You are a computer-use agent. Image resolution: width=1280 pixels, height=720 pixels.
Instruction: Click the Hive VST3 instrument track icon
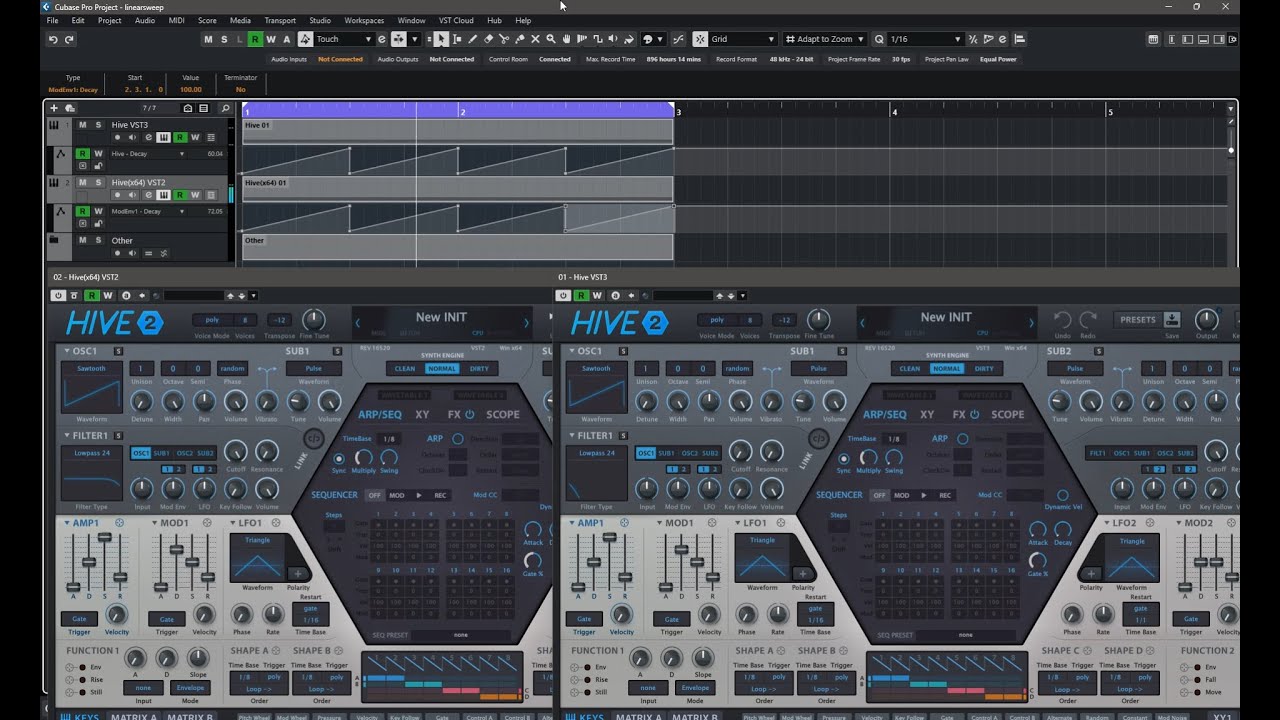tap(53, 125)
